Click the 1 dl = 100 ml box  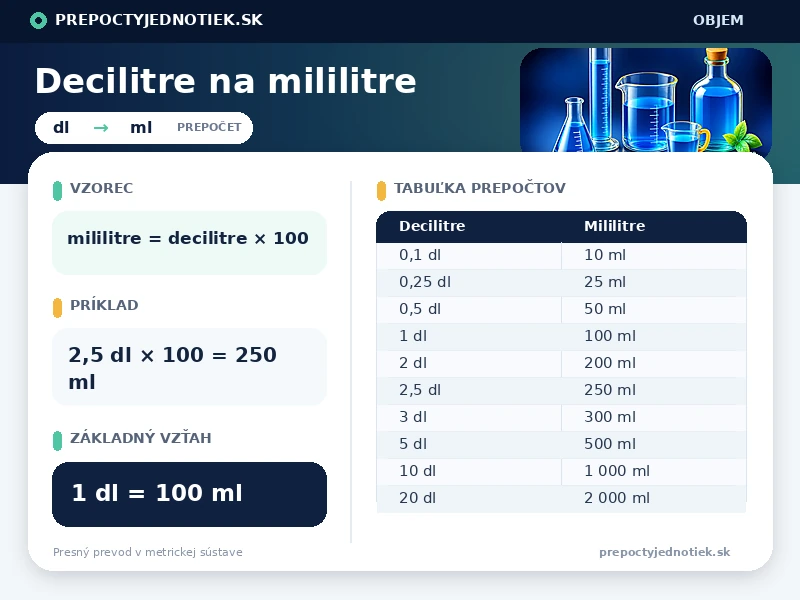189,494
